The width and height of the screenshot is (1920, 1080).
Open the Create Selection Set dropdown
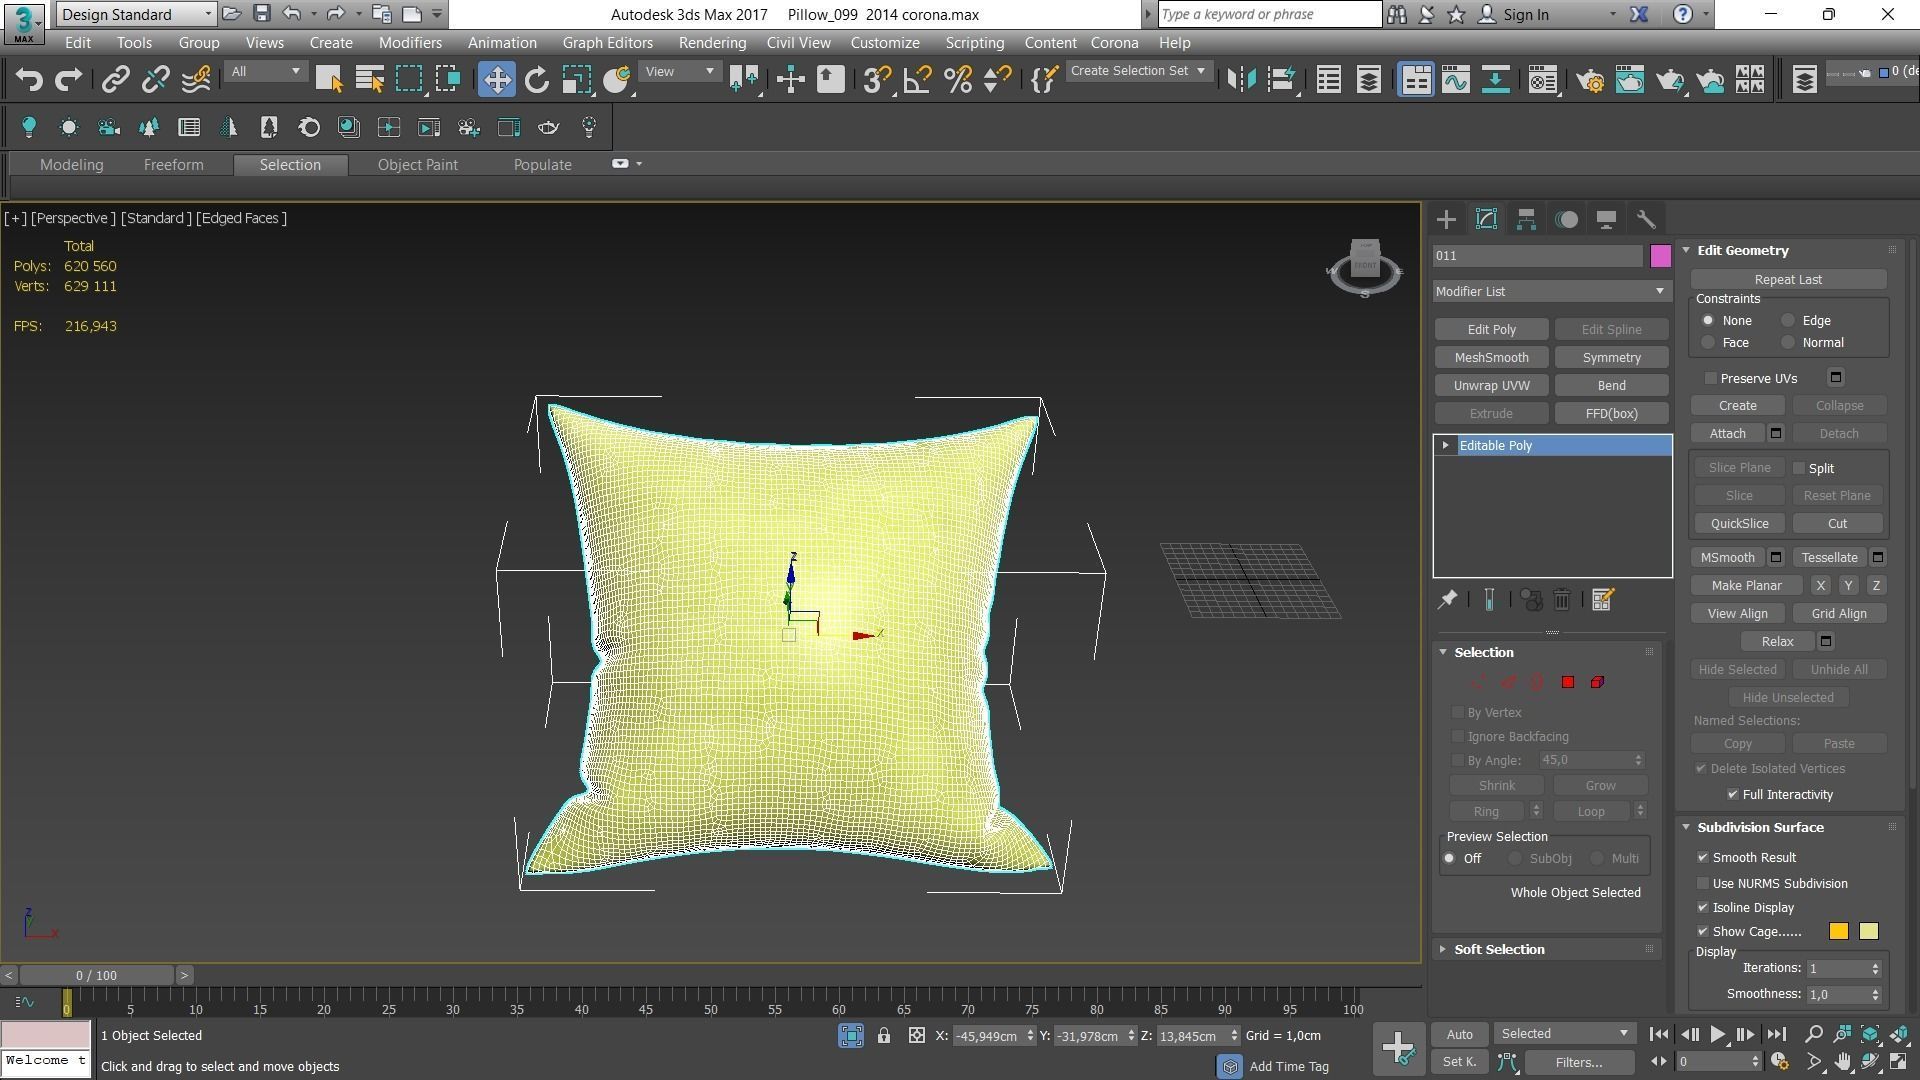click(1138, 71)
